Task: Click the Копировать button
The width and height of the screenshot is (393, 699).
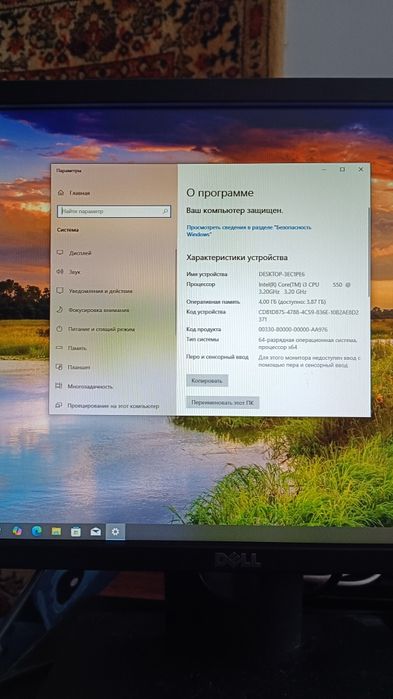Action: 207,381
